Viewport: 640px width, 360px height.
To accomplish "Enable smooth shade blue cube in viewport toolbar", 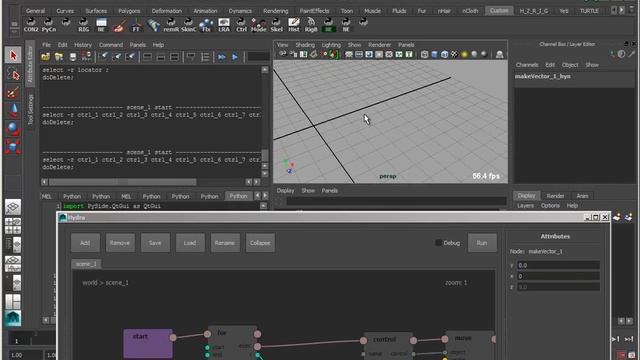I will point(435,54).
